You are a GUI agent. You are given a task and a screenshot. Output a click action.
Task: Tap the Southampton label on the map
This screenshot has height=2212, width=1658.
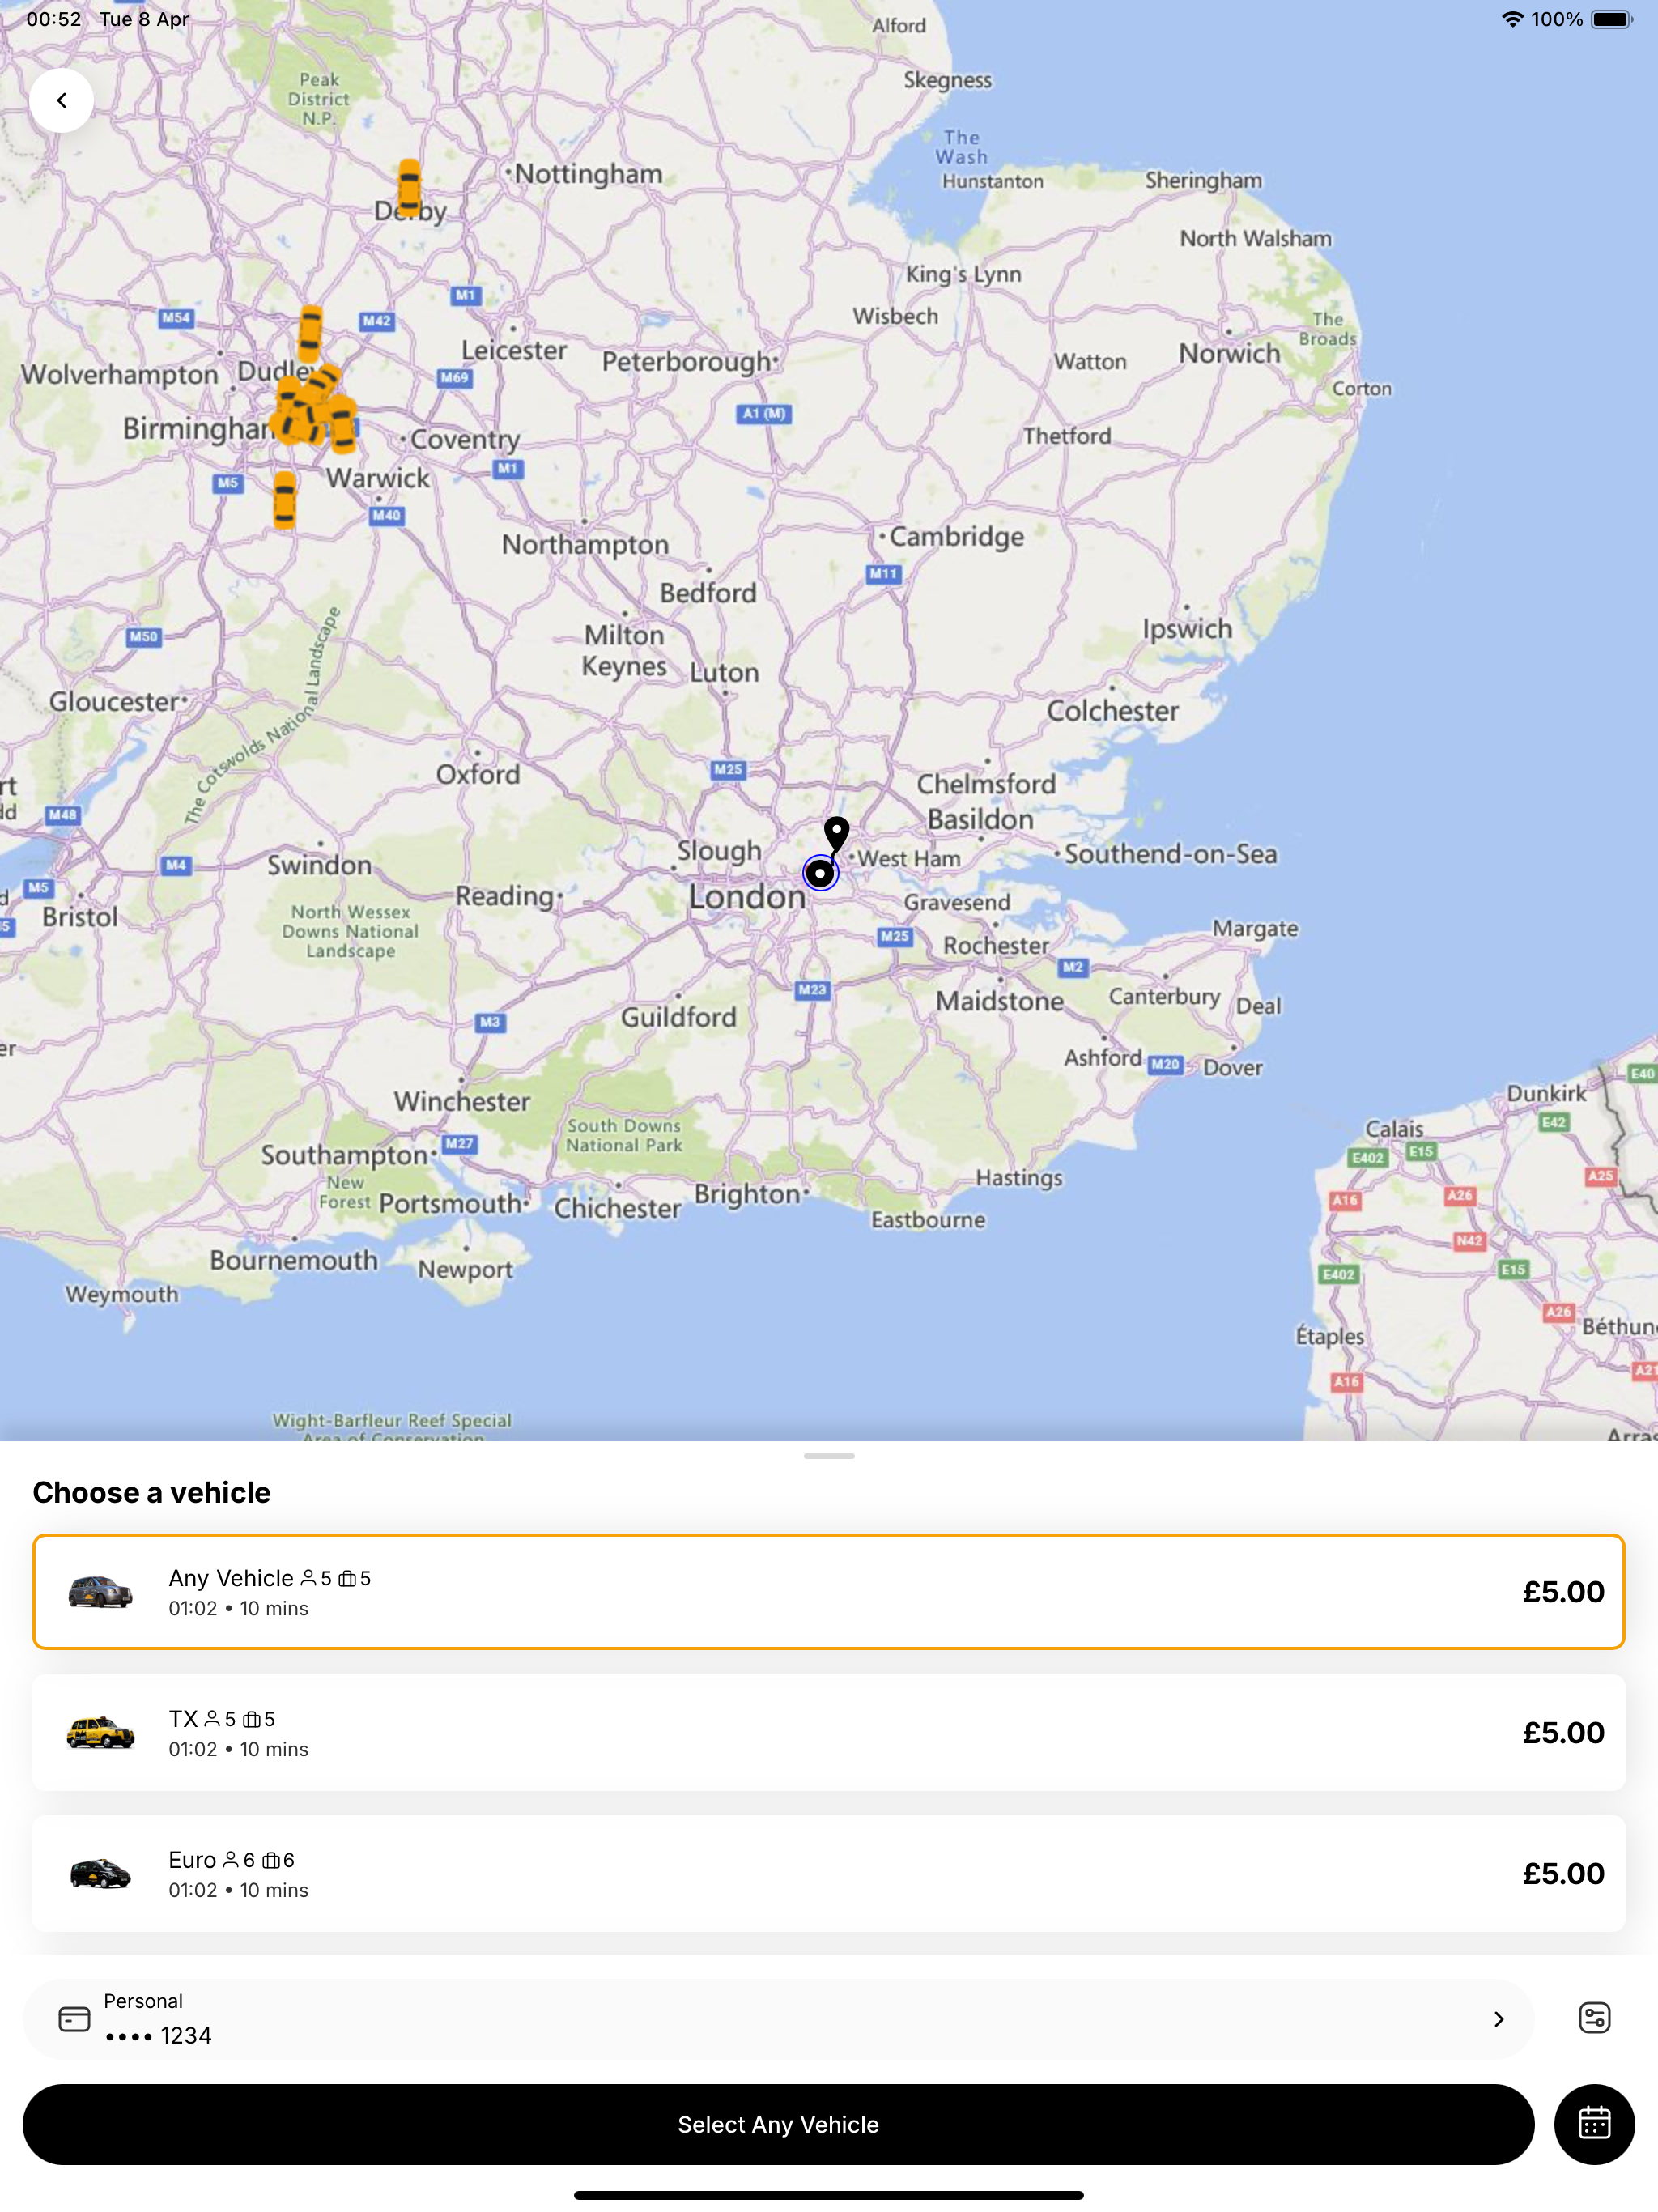point(345,1156)
